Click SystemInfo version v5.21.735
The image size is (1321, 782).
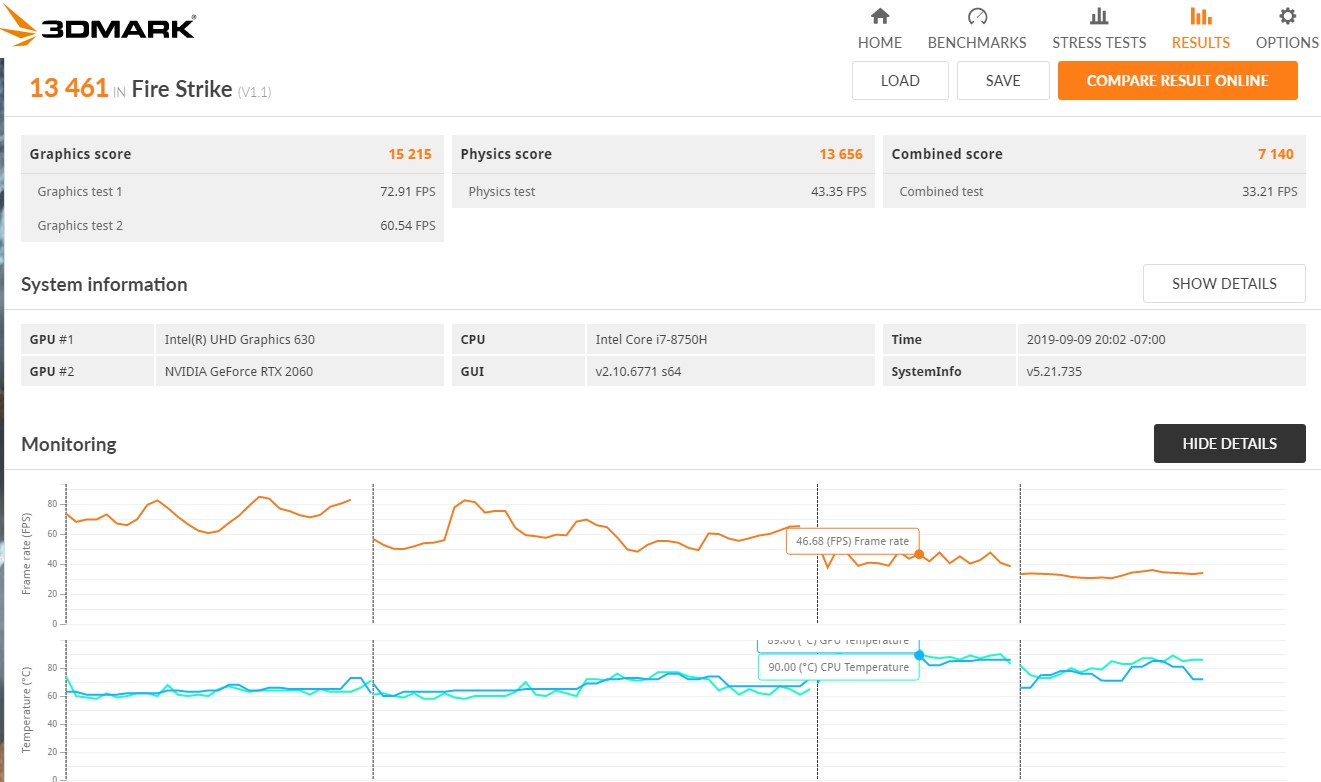[x=1161, y=371]
